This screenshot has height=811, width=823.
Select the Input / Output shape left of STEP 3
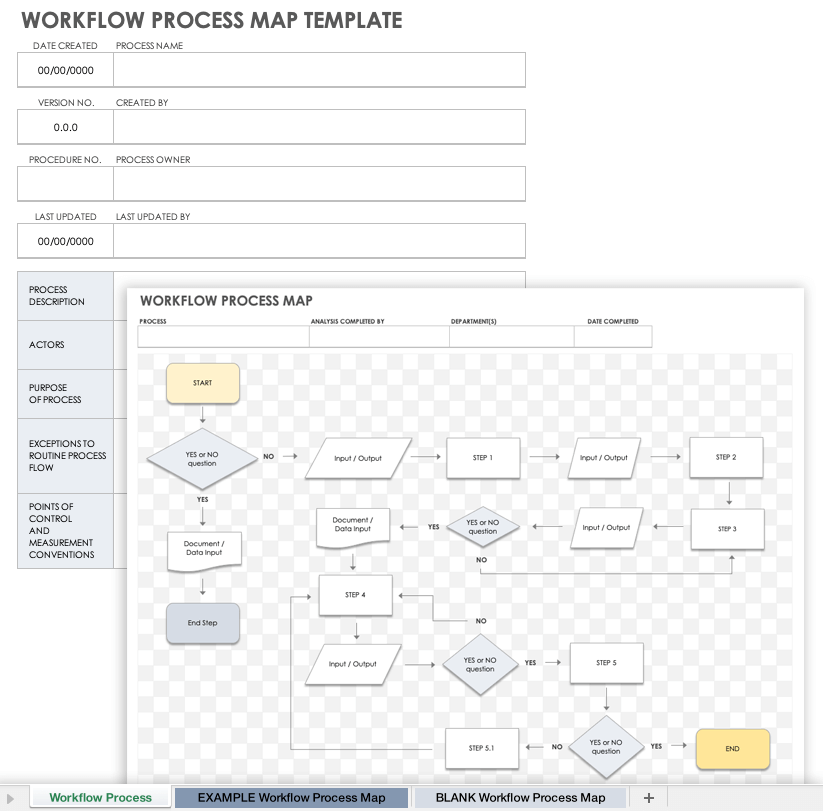pos(606,528)
